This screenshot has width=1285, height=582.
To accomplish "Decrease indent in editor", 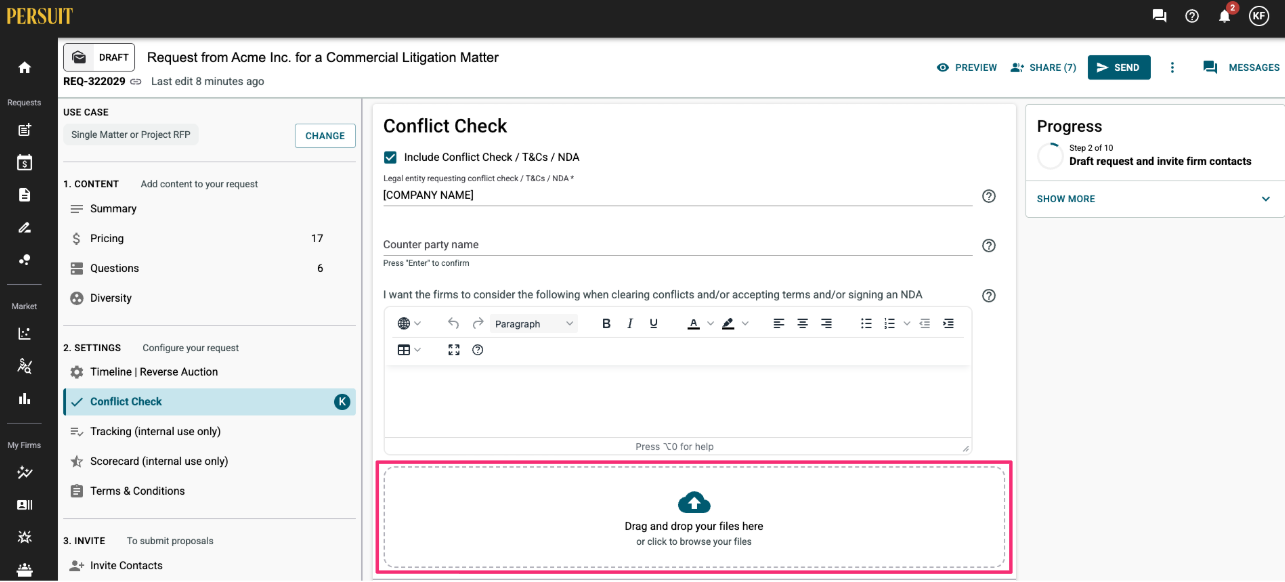I will [x=925, y=323].
